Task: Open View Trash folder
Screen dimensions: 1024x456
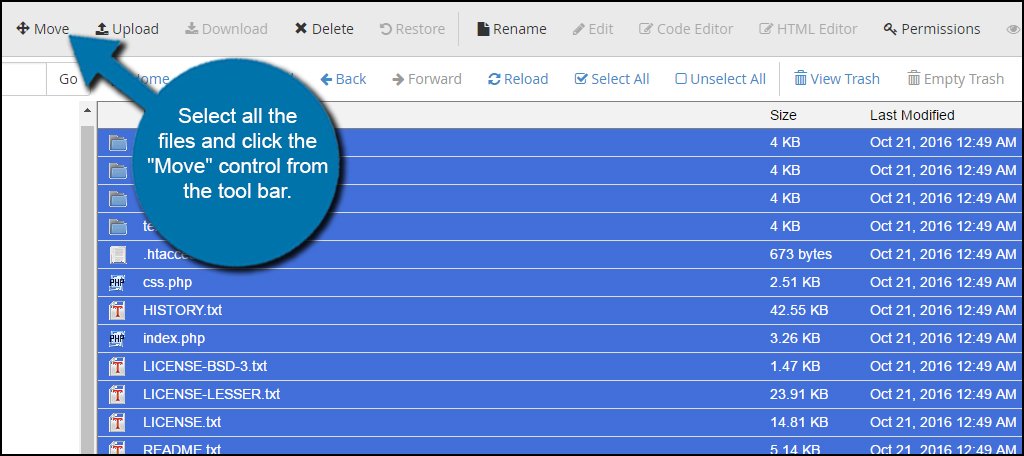Action: pyautogui.click(x=837, y=79)
